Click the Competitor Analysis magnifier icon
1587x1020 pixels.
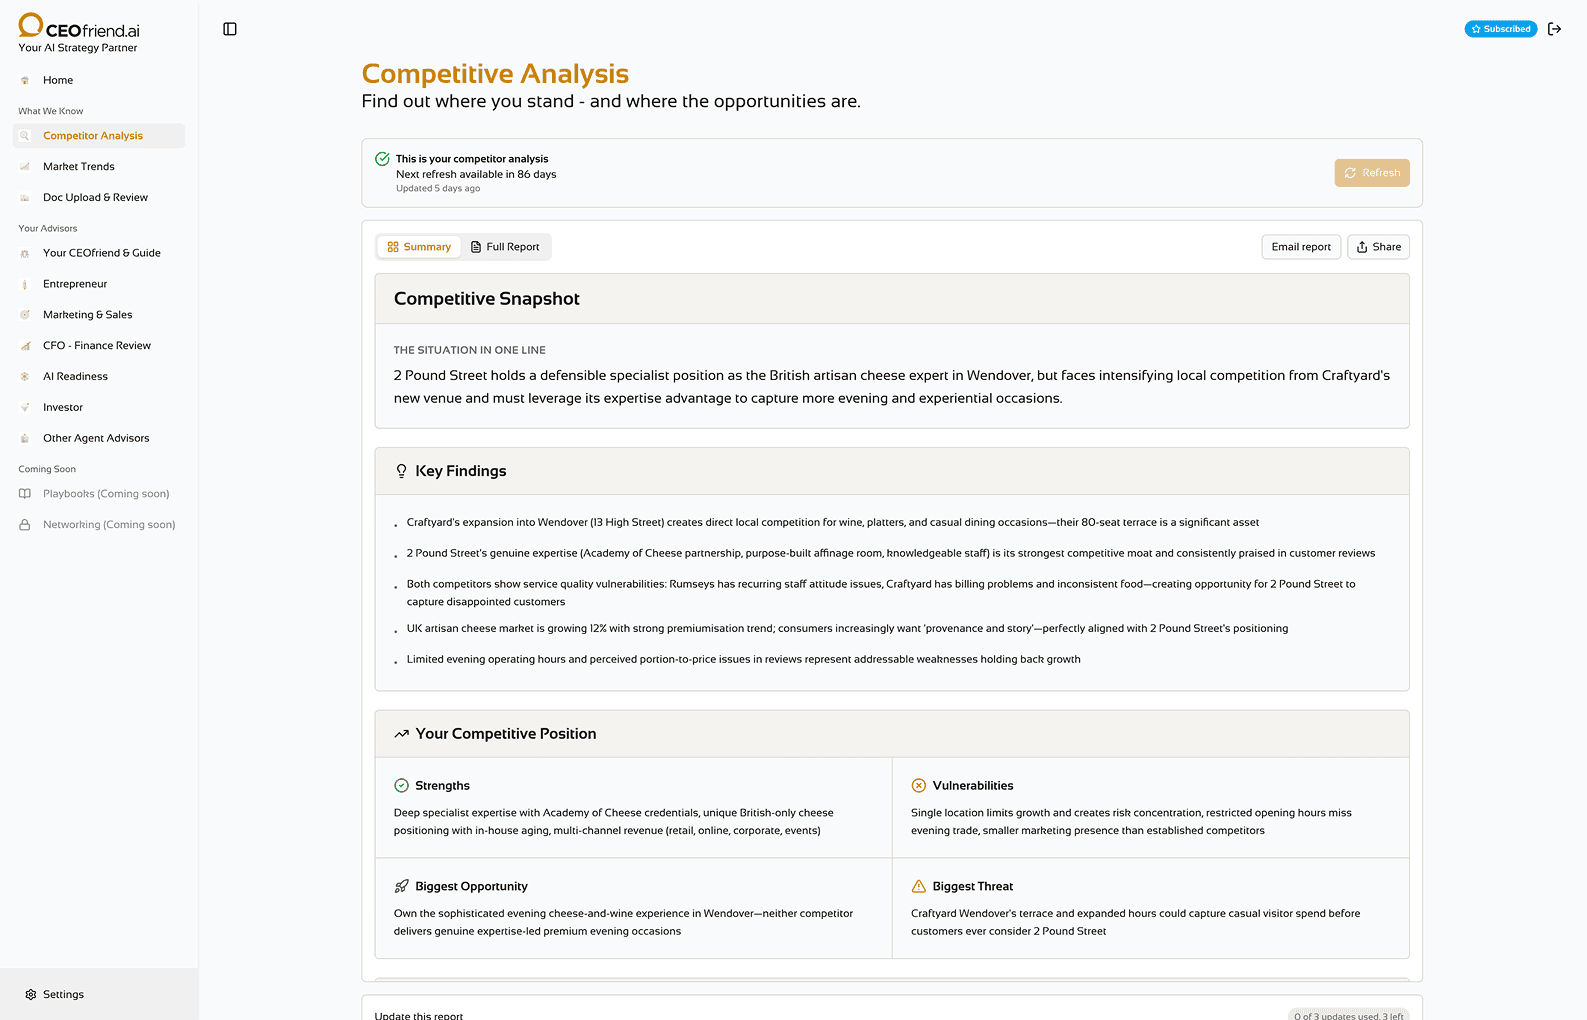(25, 136)
